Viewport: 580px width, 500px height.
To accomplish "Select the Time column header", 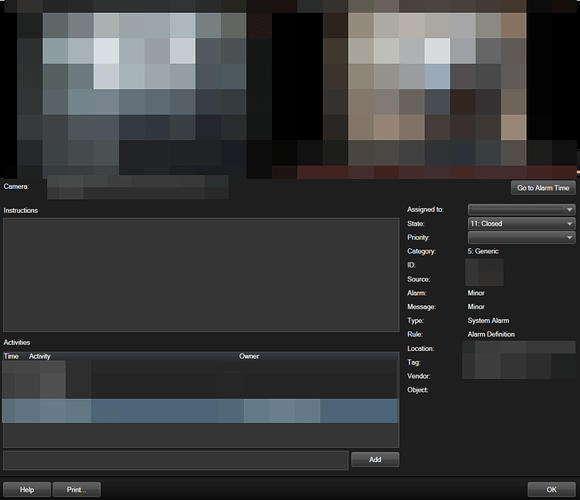I will click(x=11, y=356).
